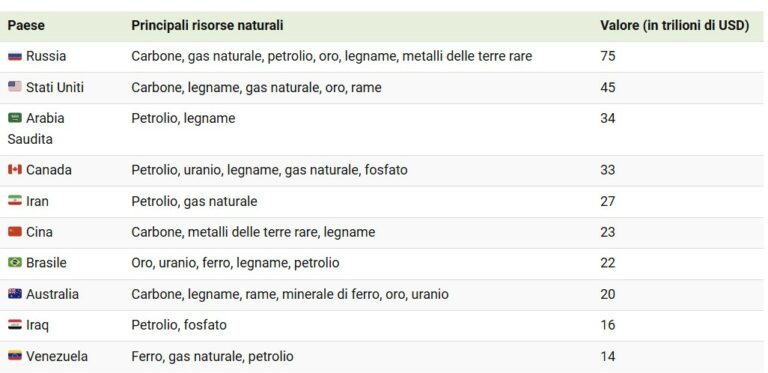Click the Brasile country name

point(46,263)
